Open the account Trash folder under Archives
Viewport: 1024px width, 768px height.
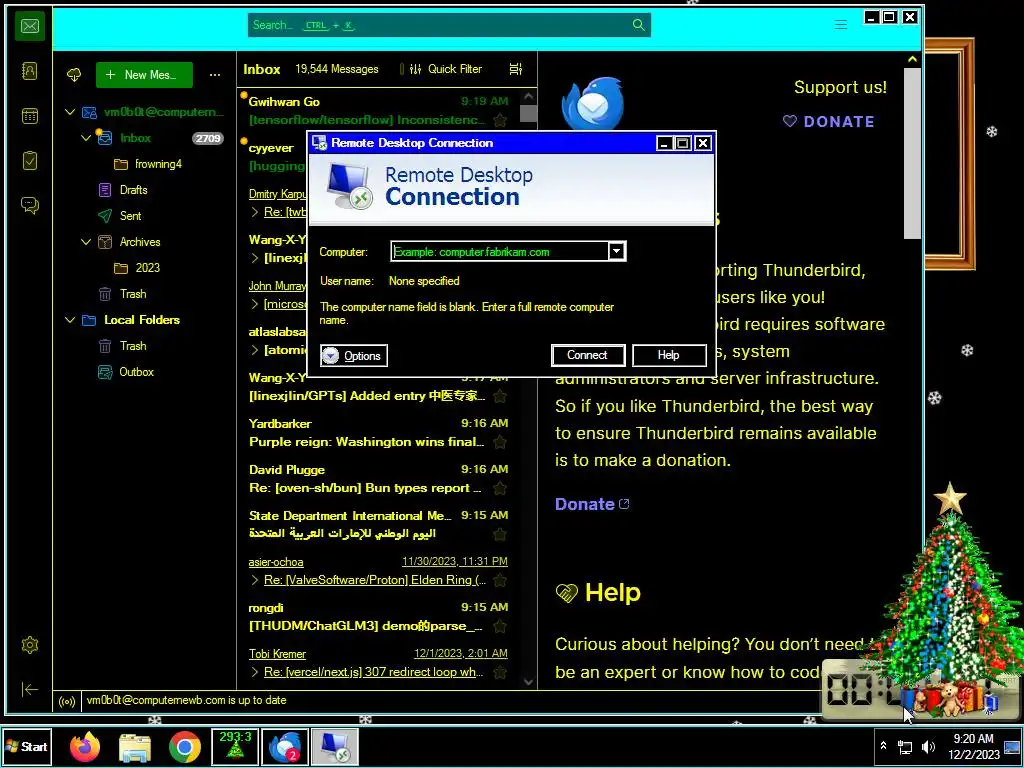(x=133, y=294)
